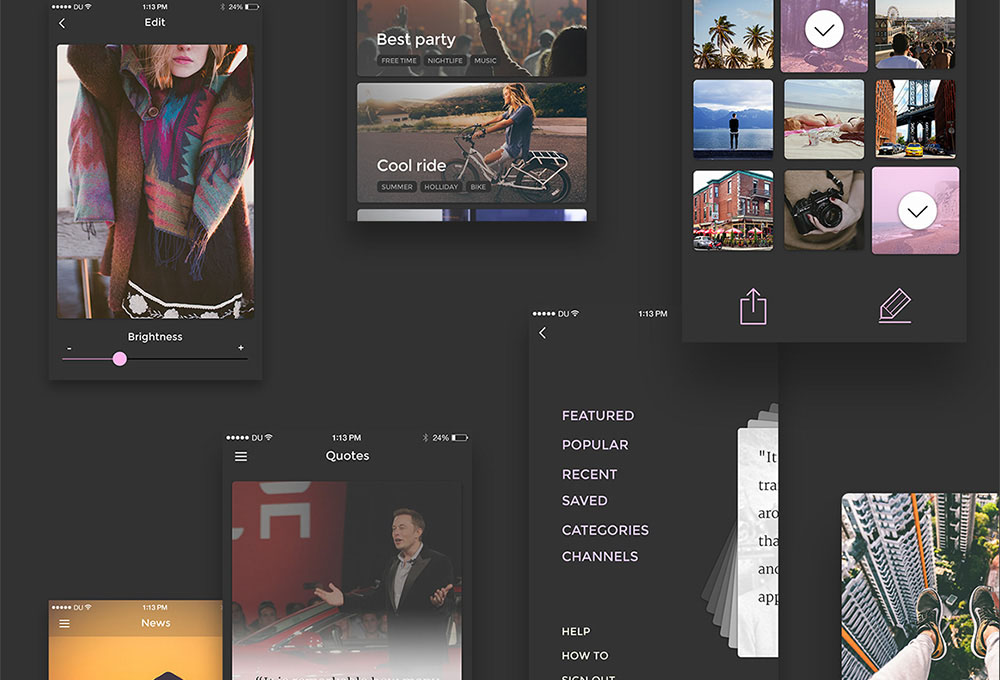This screenshot has width=1000, height=680.
Task: Open the CHANNELS menu item
Action: click(x=599, y=556)
